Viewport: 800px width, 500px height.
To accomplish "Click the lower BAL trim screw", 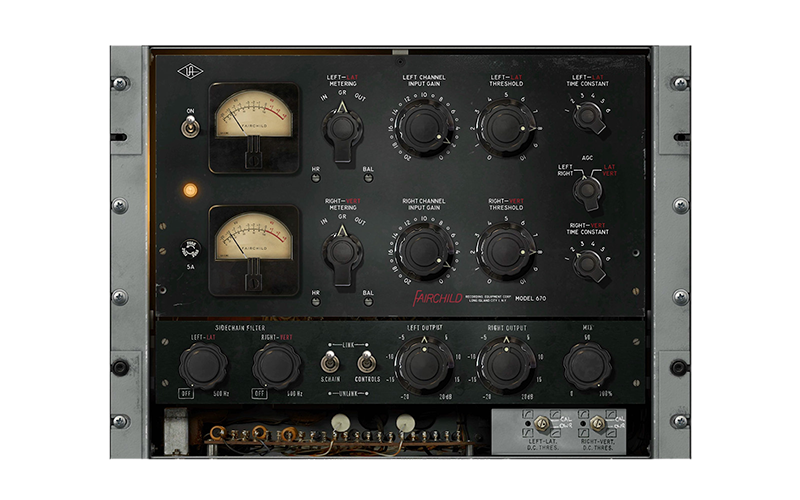I will [368, 302].
